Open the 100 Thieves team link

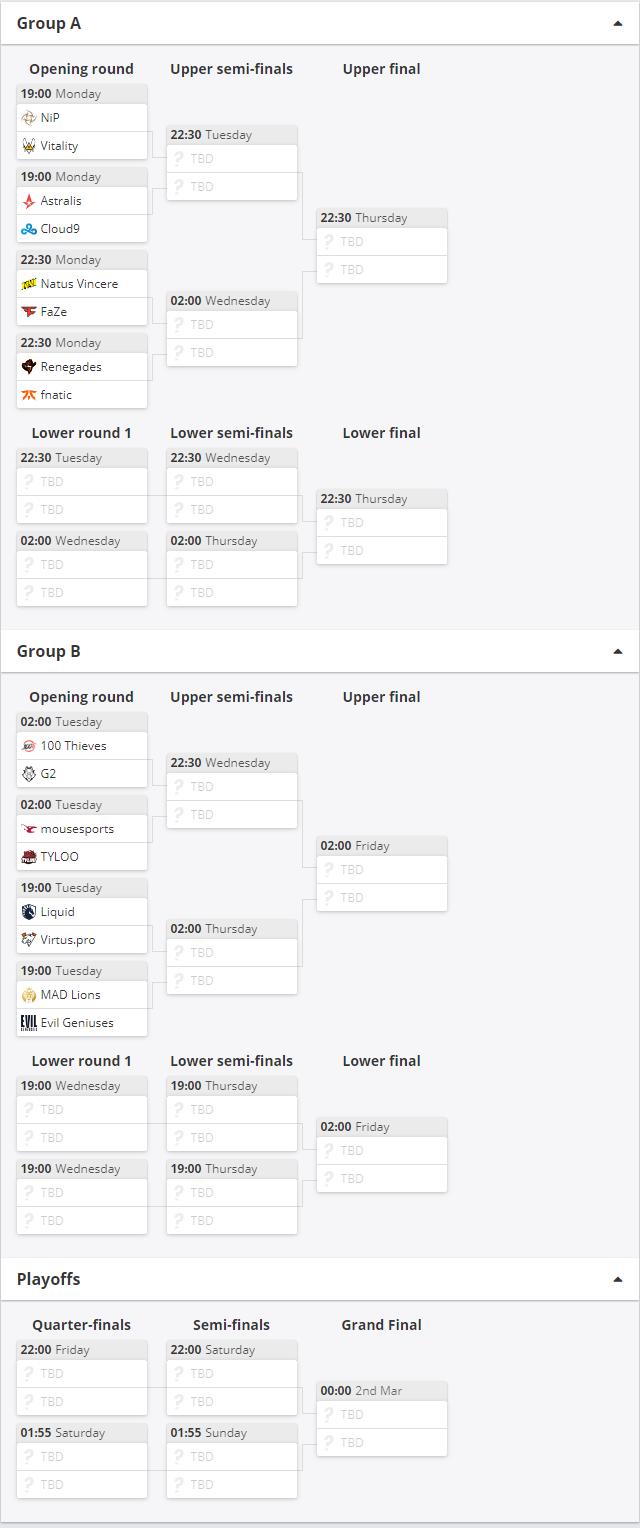73,746
